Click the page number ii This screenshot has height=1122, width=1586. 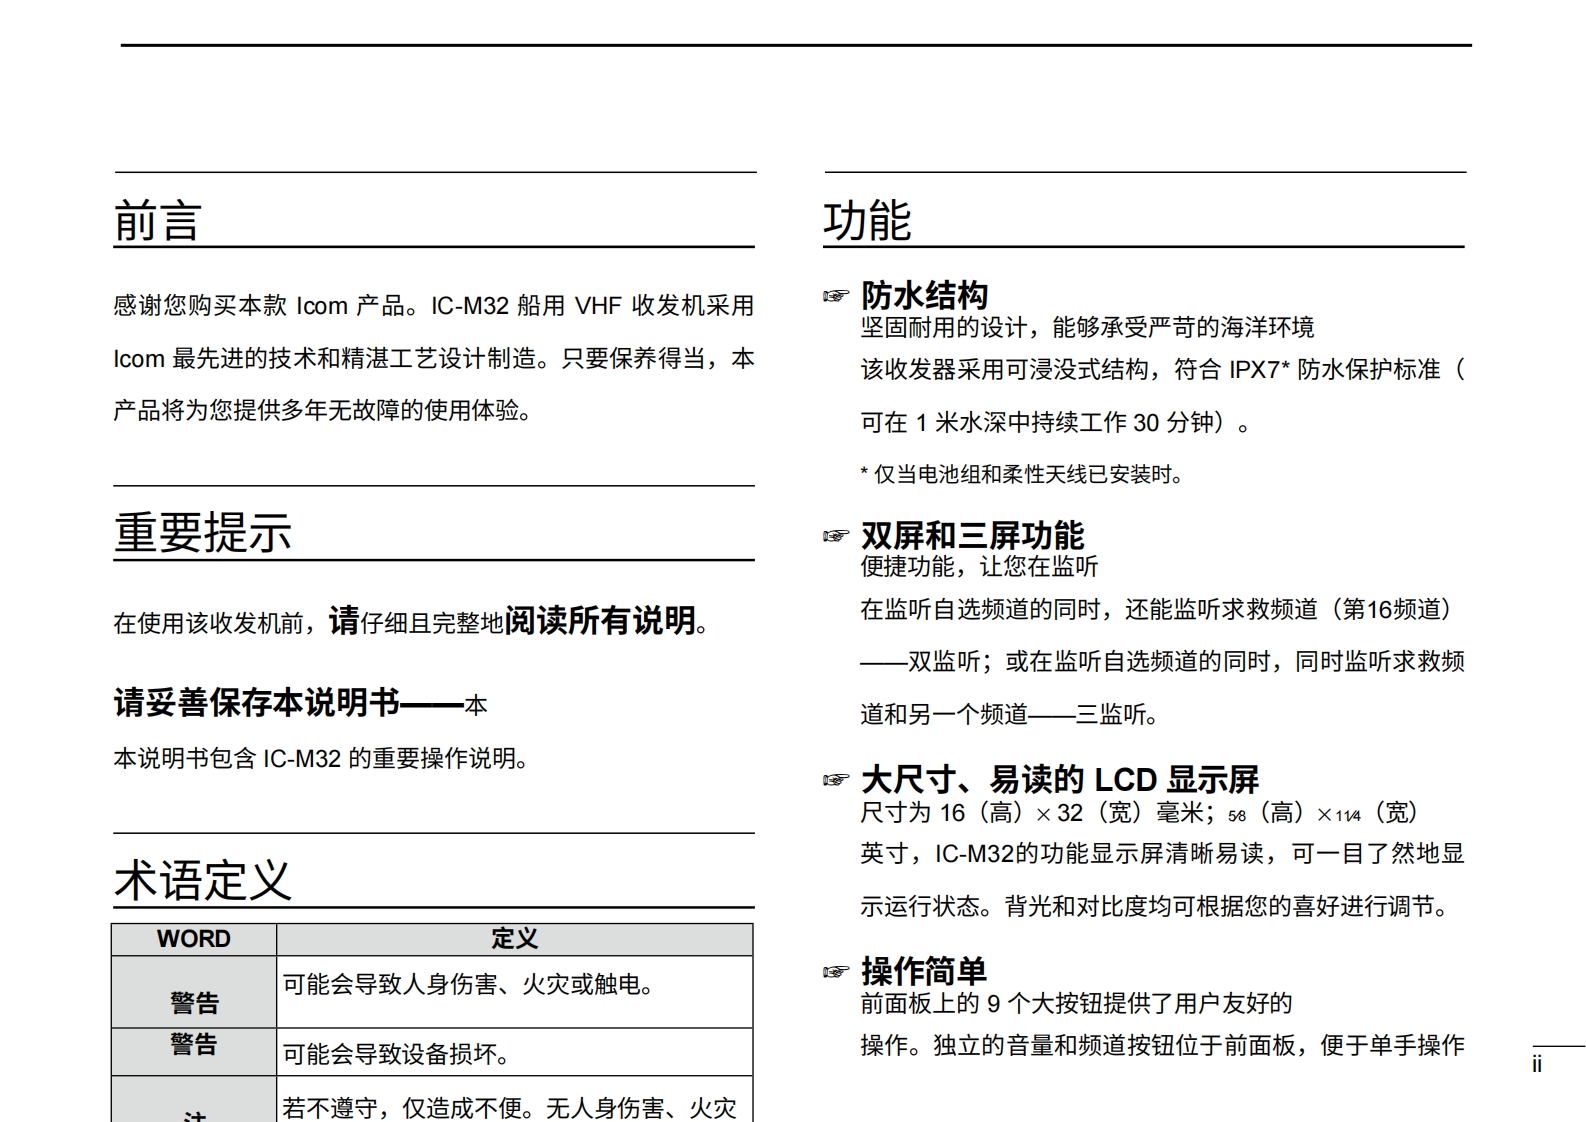[1537, 1065]
